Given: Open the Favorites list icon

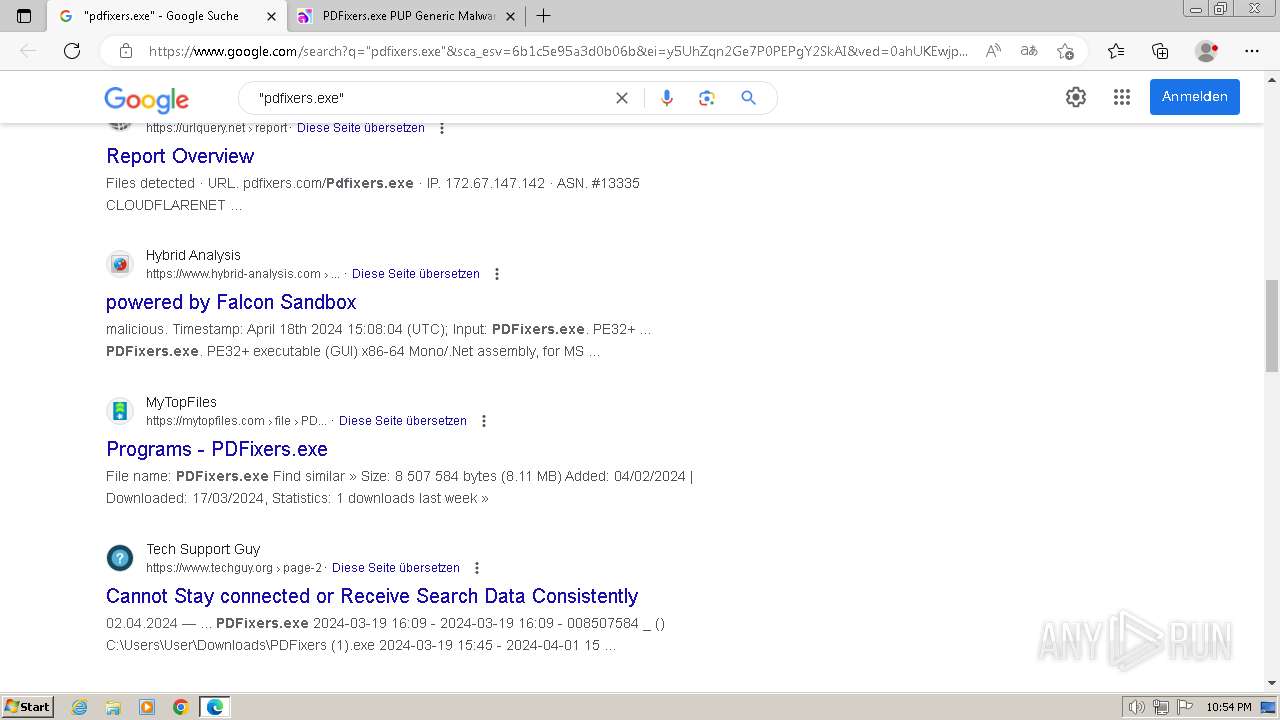Looking at the screenshot, I should pyautogui.click(x=1116, y=51).
